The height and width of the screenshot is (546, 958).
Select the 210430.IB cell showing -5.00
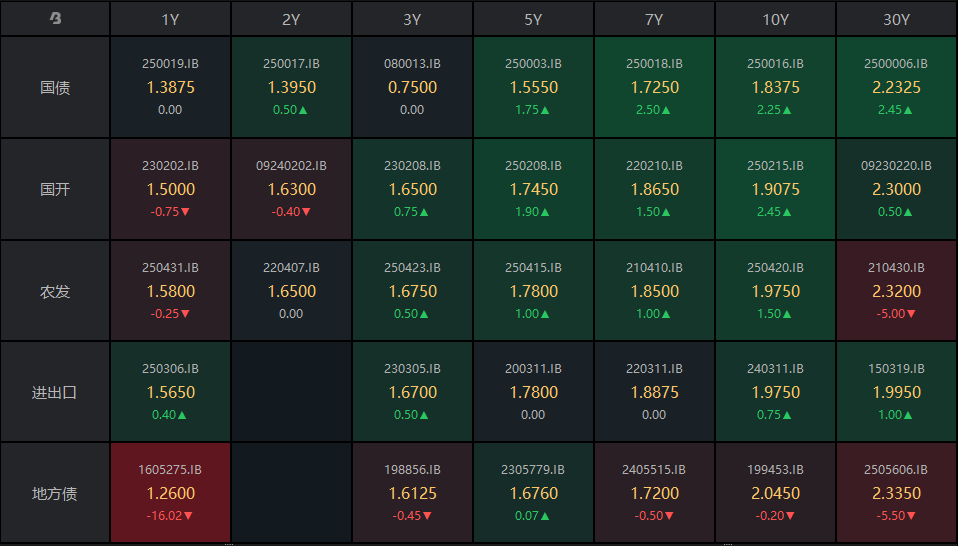(896, 291)
